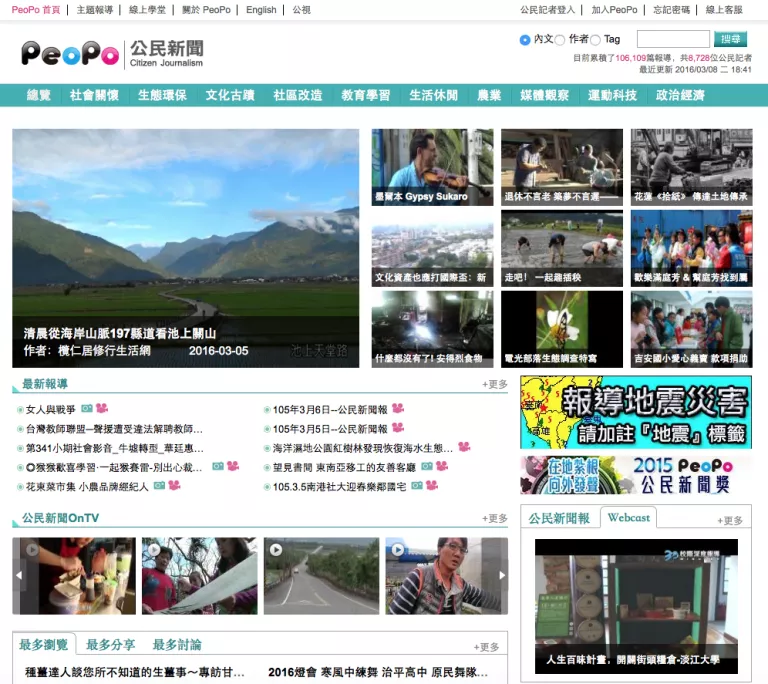The image size is (768, 684).
Task: Click camera icon beside 猴猴歡喜學習 headline
Action: 218,466
